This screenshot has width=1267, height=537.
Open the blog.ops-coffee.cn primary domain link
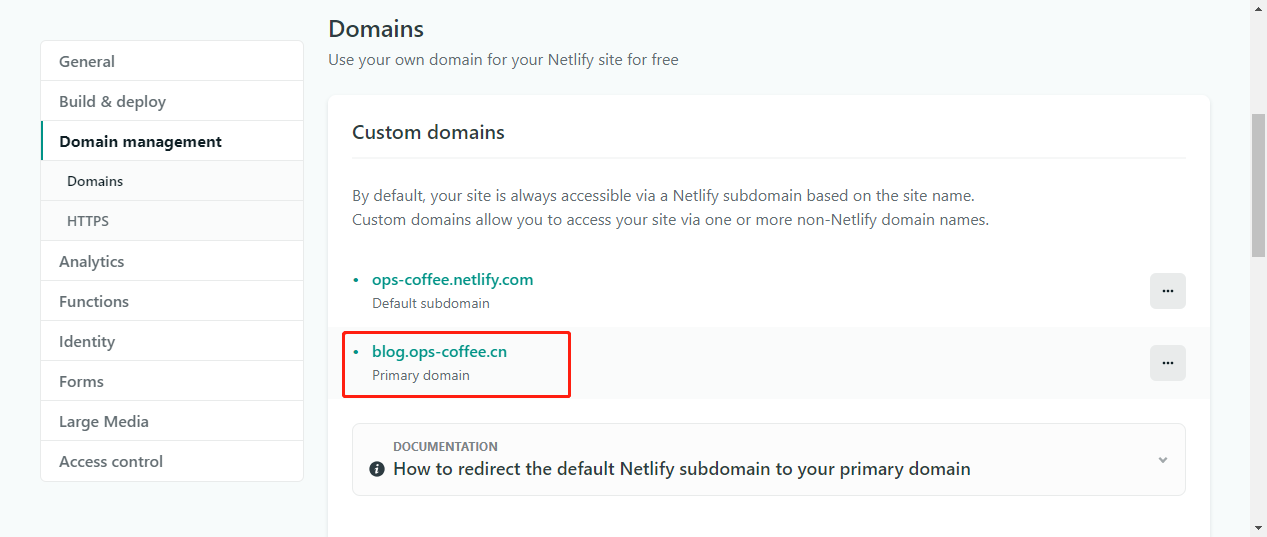click(439, 352)
